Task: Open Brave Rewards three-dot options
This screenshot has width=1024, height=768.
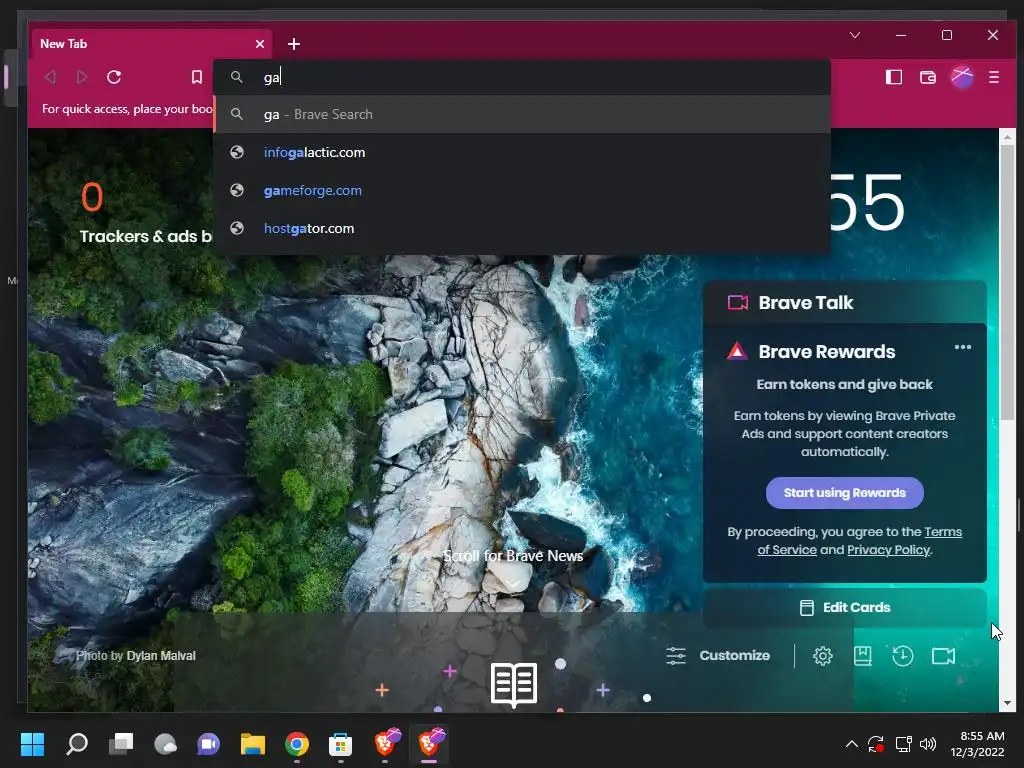Action: (x=963, y=347)
